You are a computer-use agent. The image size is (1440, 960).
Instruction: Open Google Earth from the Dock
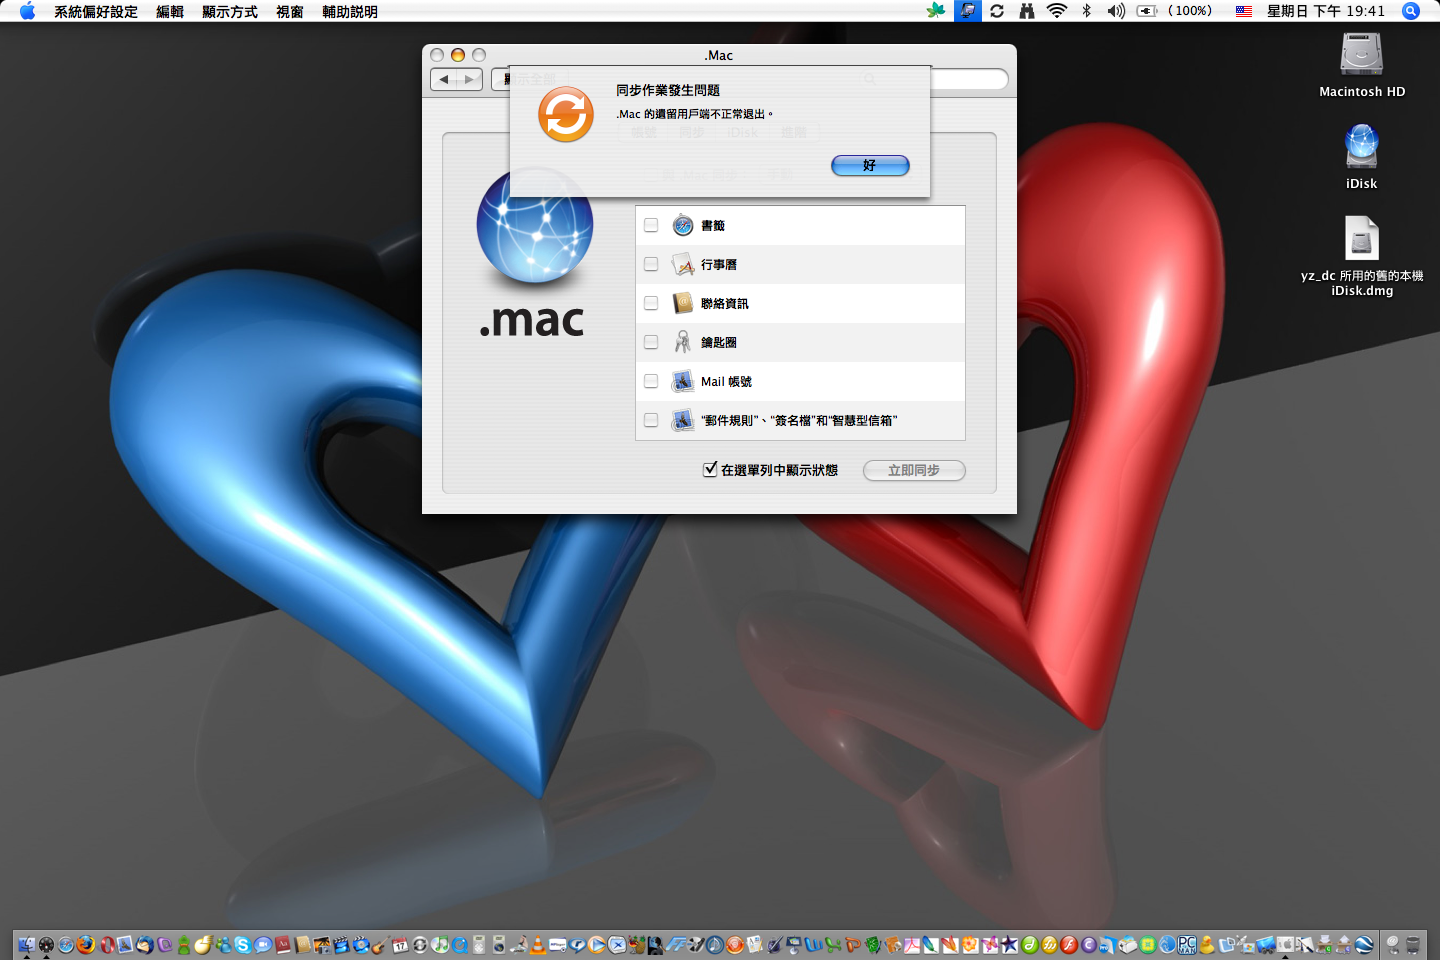pos(1364,944)
